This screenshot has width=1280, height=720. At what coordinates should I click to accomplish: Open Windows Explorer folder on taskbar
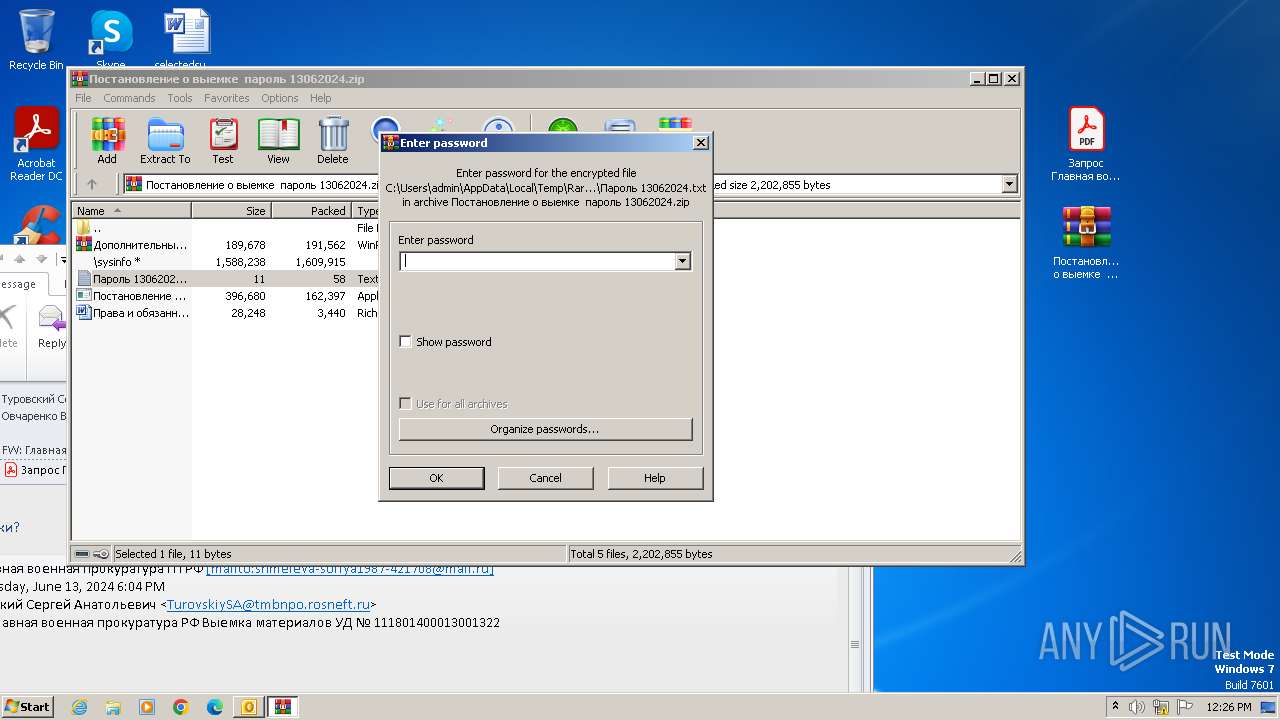(113, 707)
